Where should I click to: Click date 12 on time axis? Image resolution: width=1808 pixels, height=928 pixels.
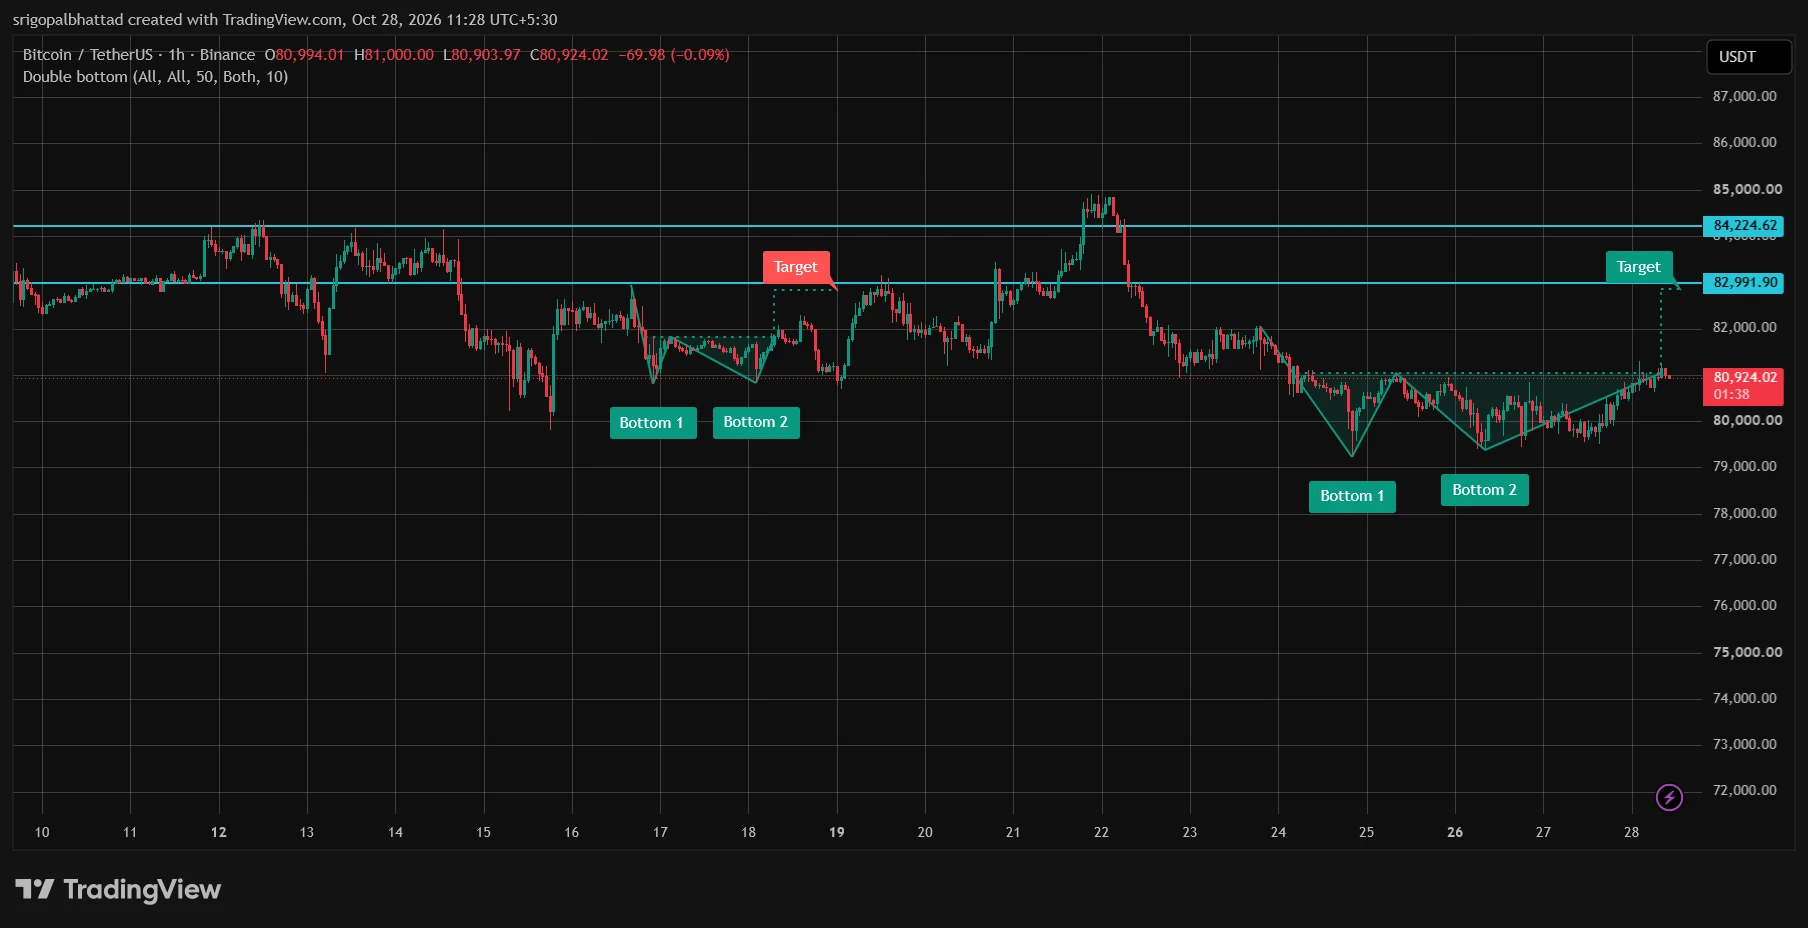[219, 832]
